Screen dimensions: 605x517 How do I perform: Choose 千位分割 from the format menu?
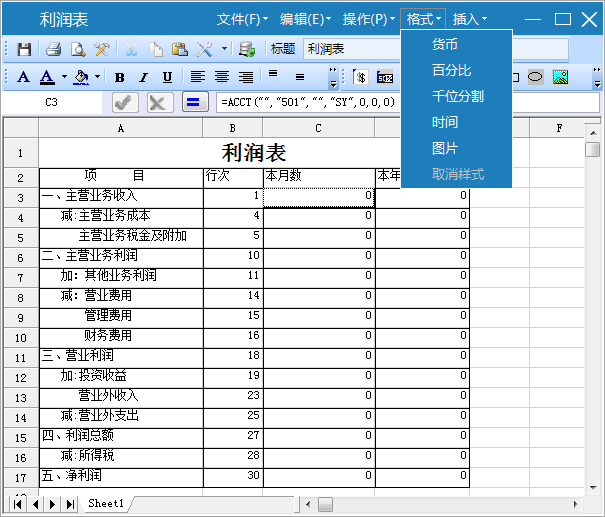(x=458, y=96)
